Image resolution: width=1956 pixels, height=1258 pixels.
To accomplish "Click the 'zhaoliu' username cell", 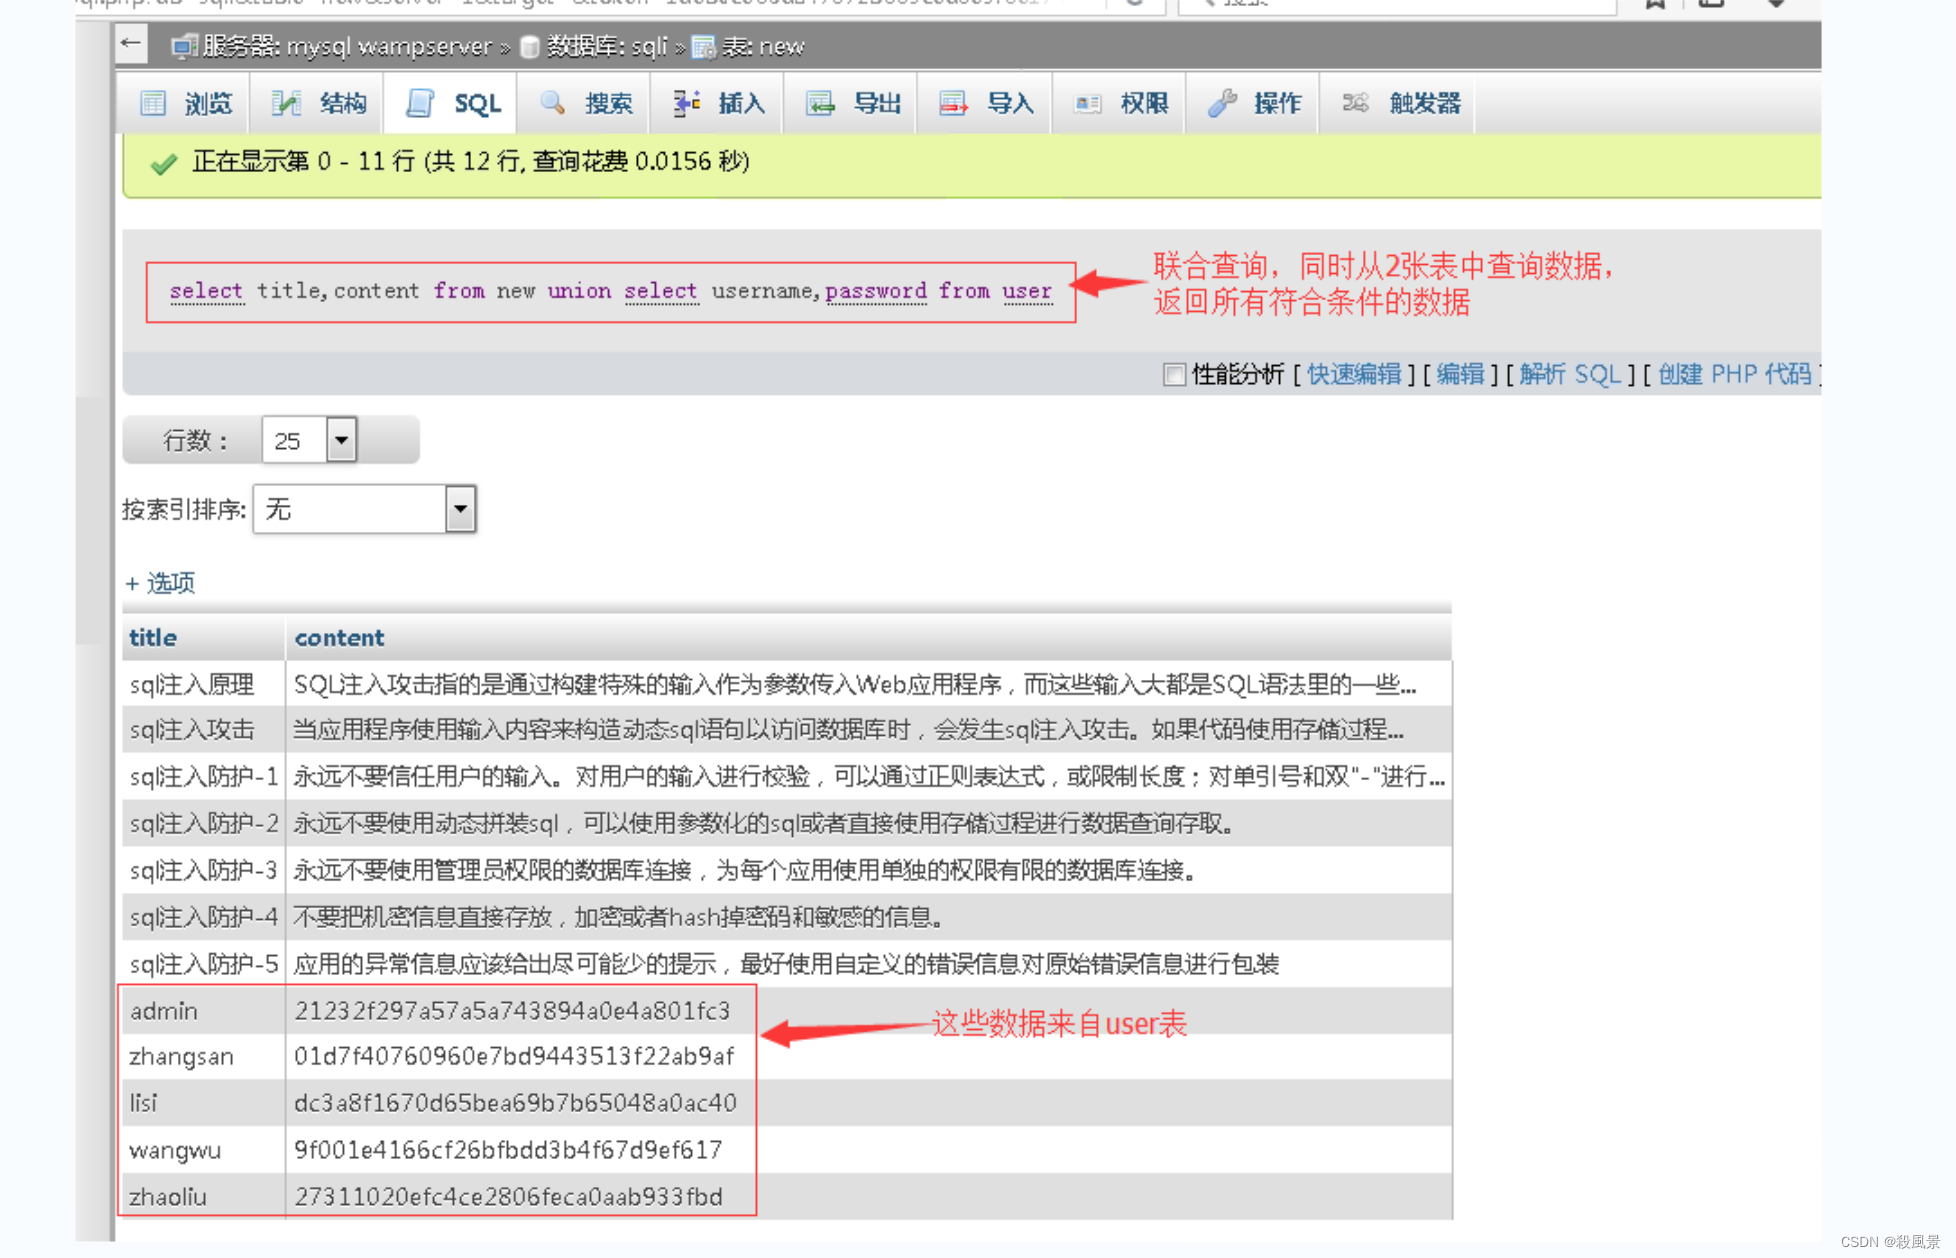I will pos(204,1196).
